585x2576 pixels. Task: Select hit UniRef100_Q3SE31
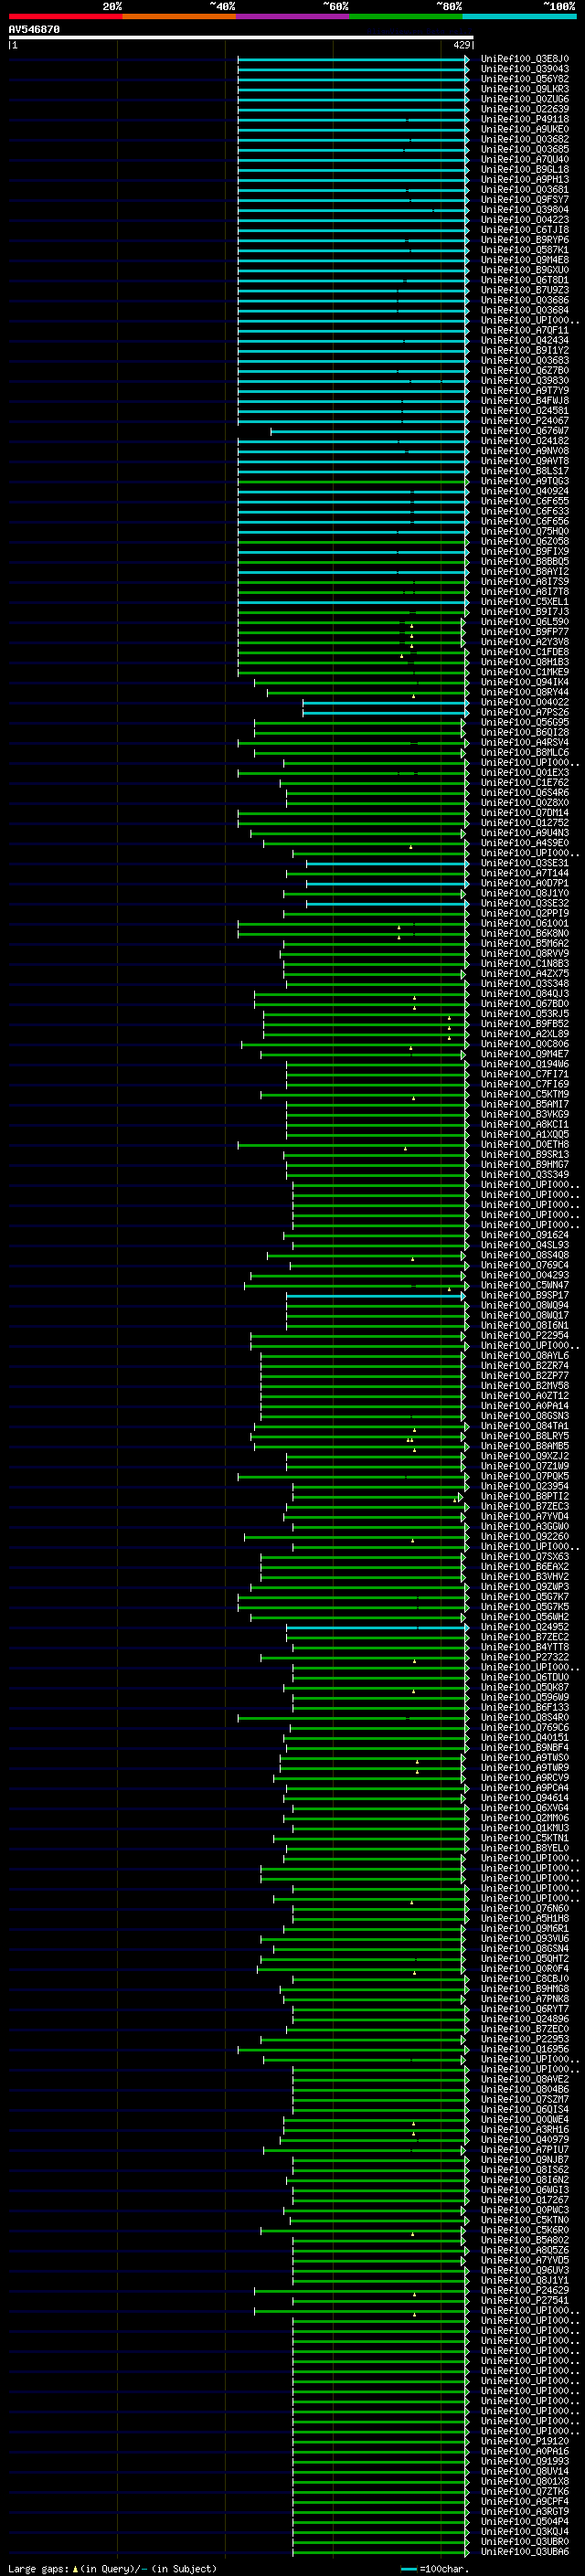[x=524, y=863]
